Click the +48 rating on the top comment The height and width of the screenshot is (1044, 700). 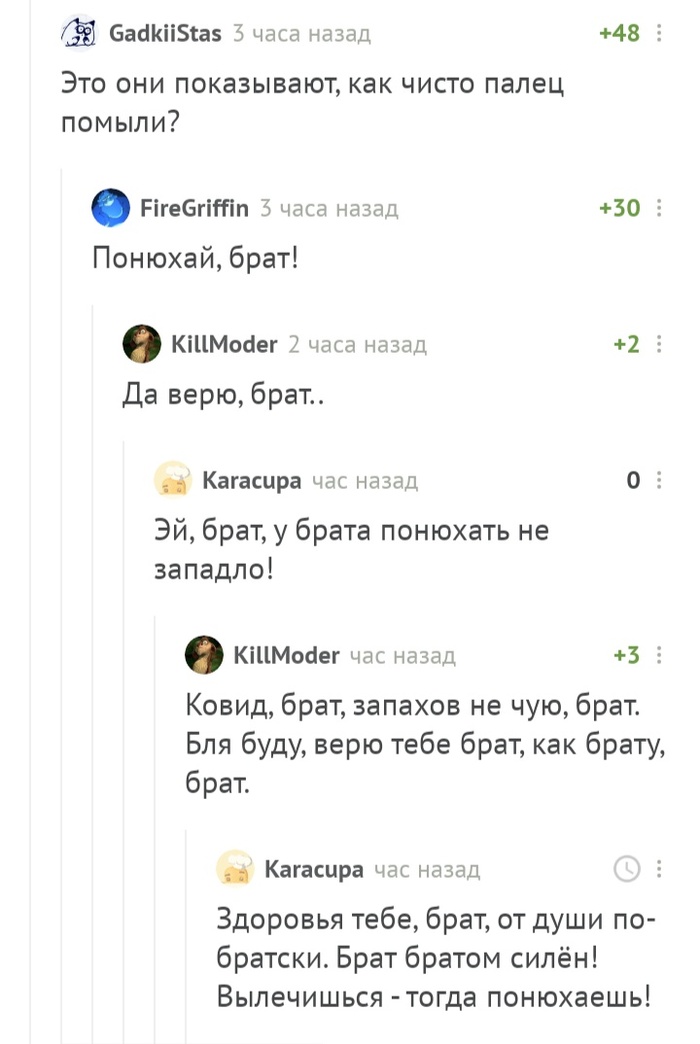[x=619, y=34]
